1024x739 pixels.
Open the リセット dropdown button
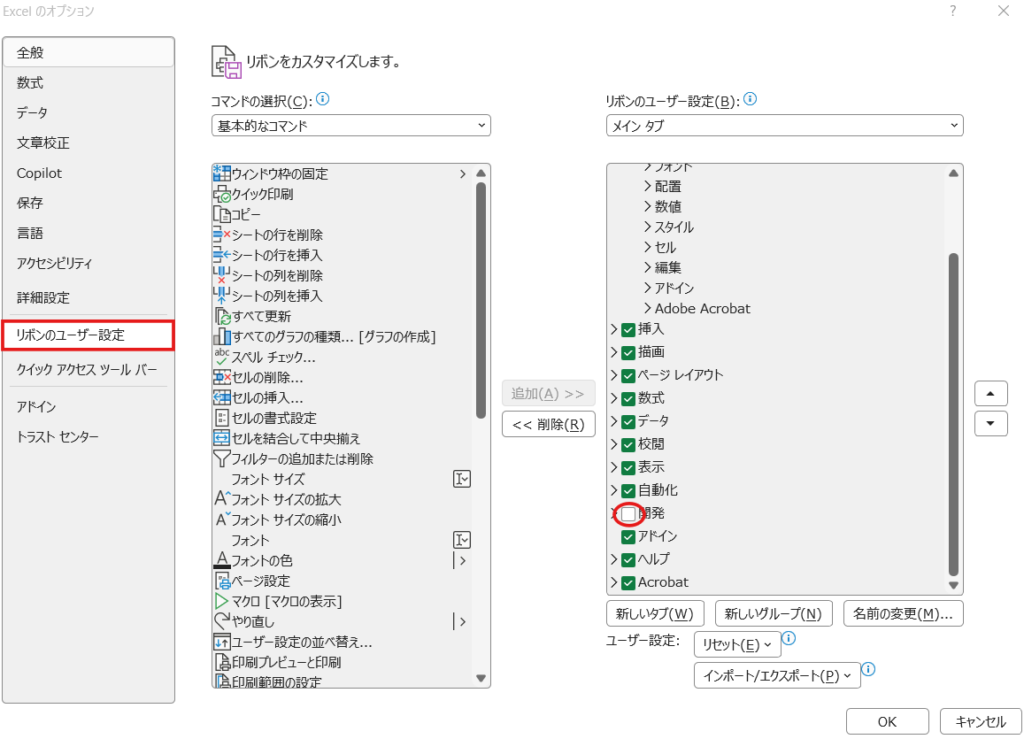click(x=737, y=644)
